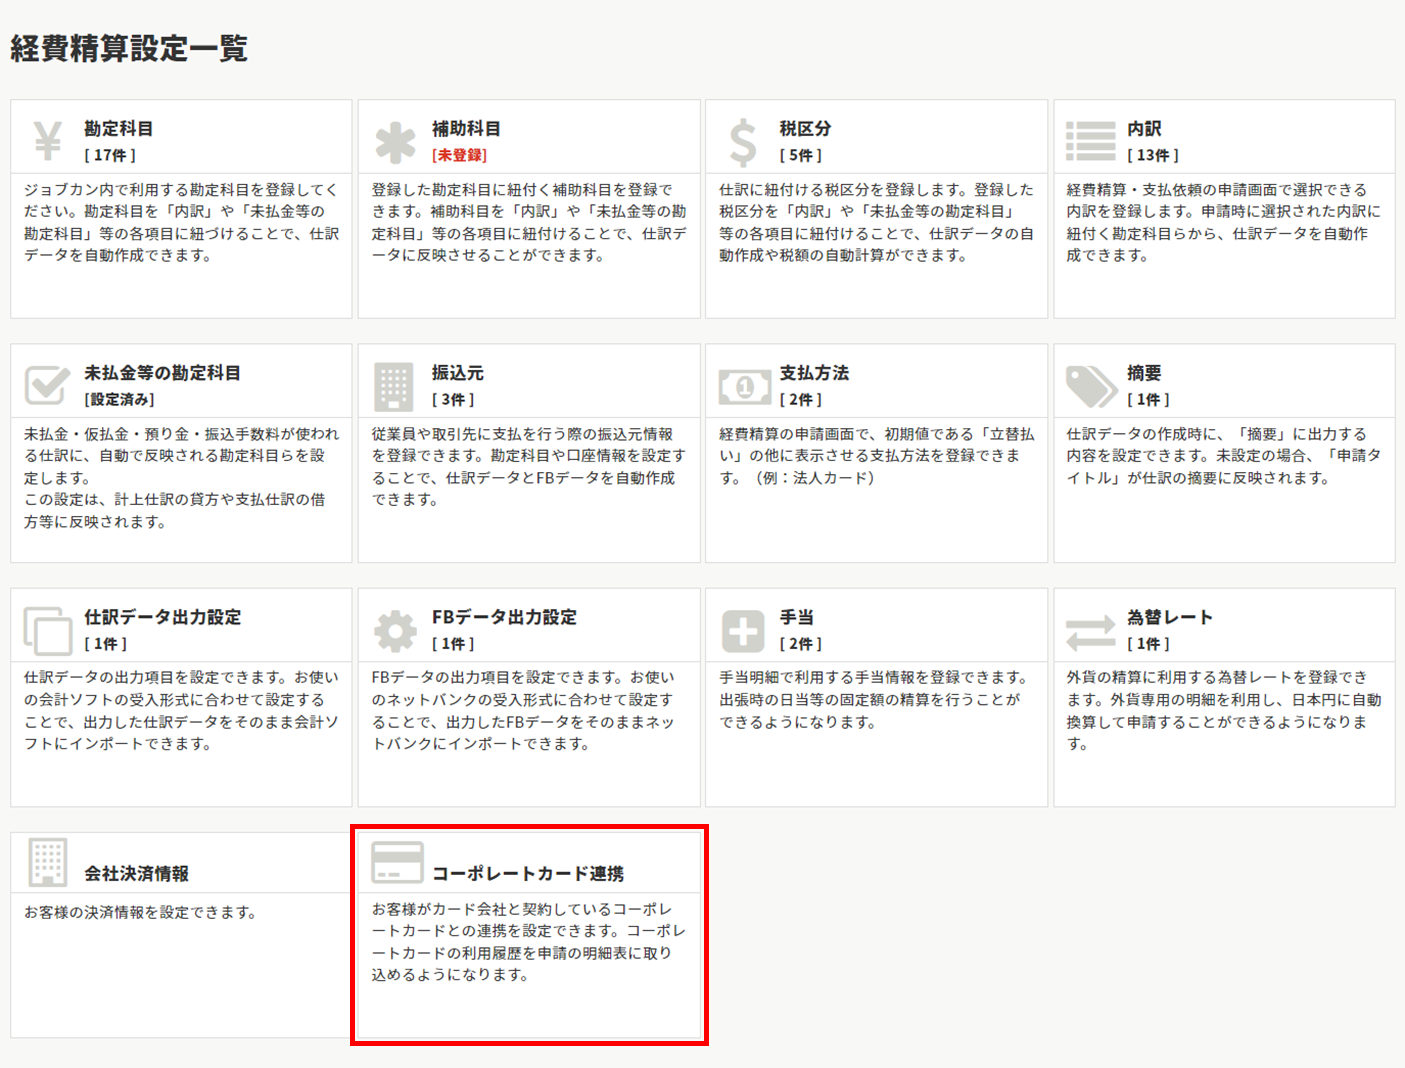
Task: Click the asterisk icon for 補助科目
Action: tap(395, 142)
